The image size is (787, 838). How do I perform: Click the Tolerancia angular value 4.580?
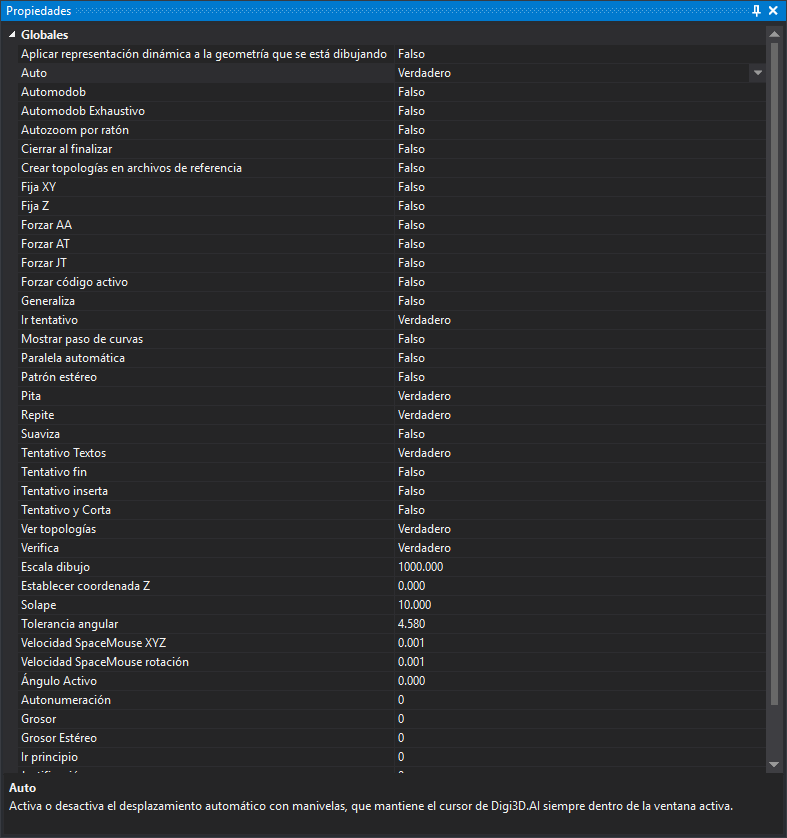click(x=580, y=624)
